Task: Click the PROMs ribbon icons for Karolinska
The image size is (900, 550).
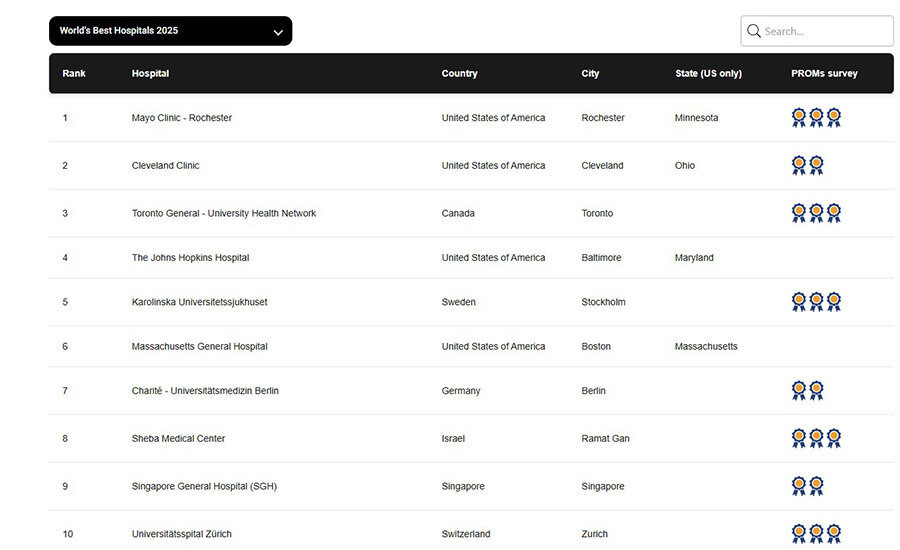Action: [x=816, y=302]
